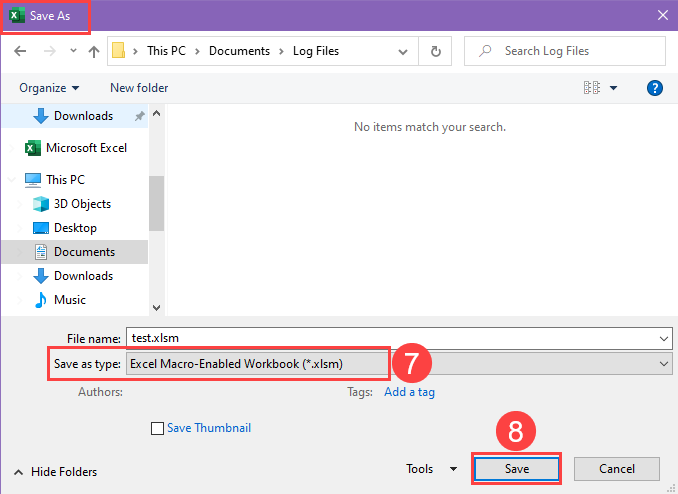Open the Organize menu

coord(49,88)
